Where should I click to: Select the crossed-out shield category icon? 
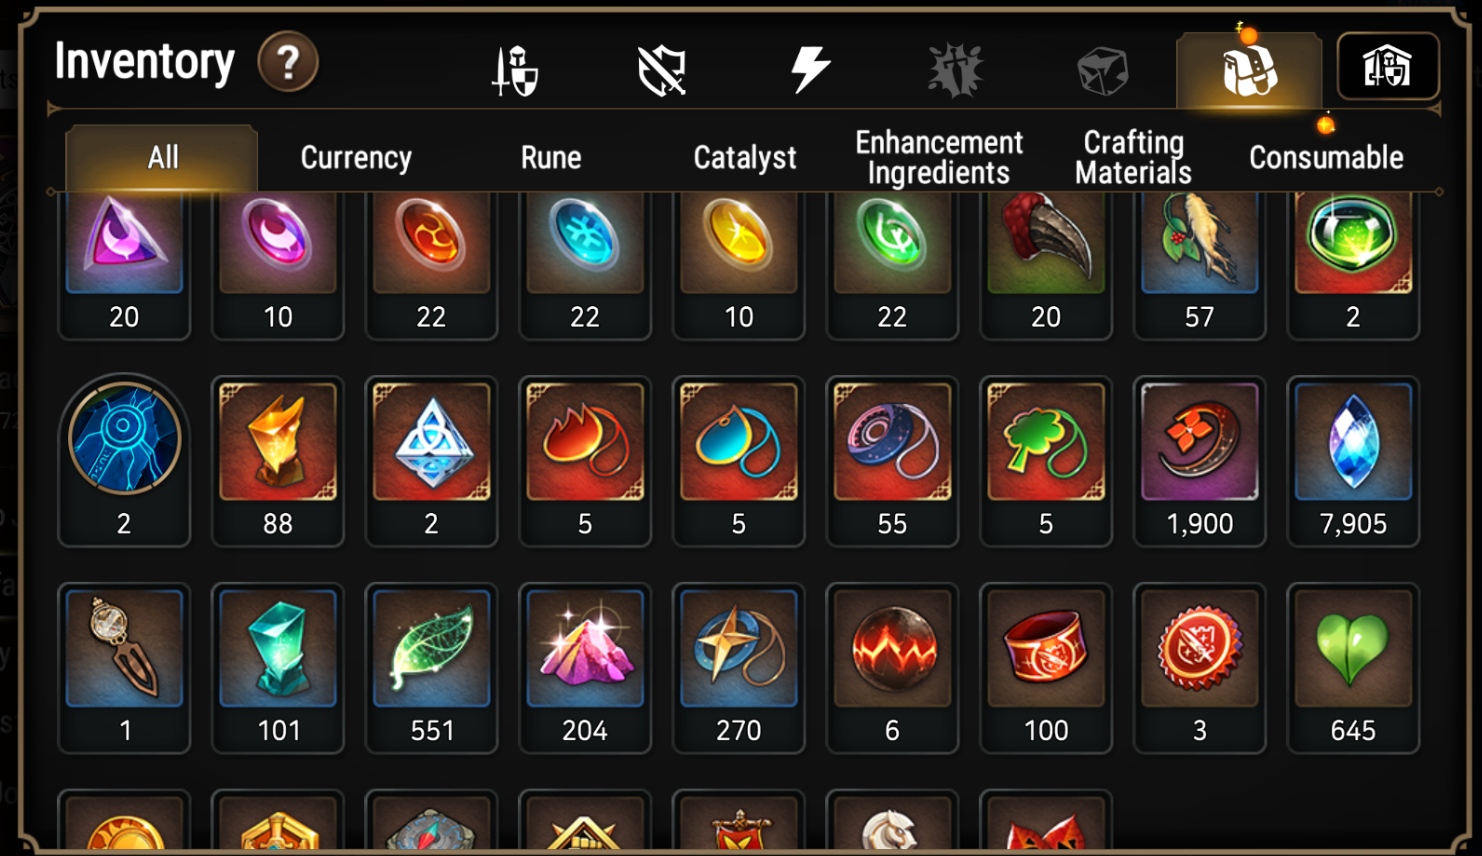[x=662, y=71]
